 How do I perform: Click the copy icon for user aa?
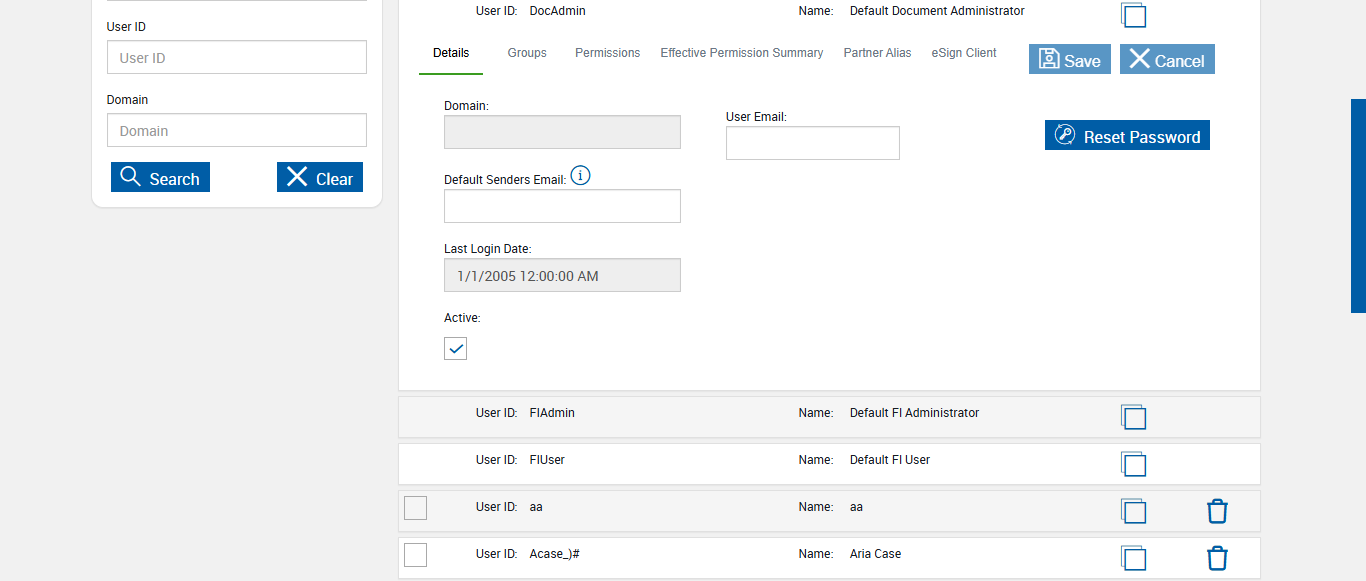pyautogui.click(x=1133, y=511)
